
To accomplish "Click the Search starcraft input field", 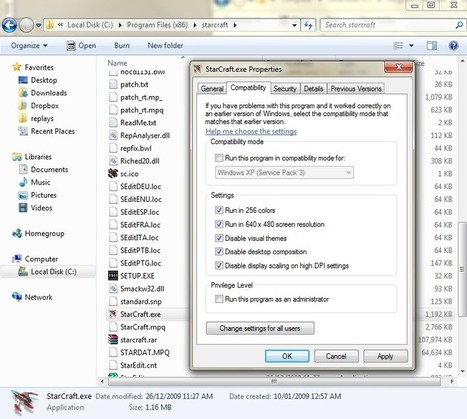I will click(387, 25).
